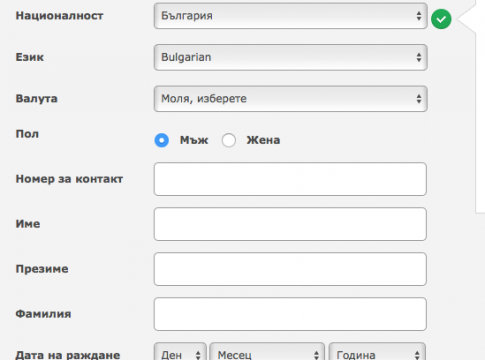Focus the Номер за контакт input field
The width and height of the screenshot is (485, 360).
290,179
